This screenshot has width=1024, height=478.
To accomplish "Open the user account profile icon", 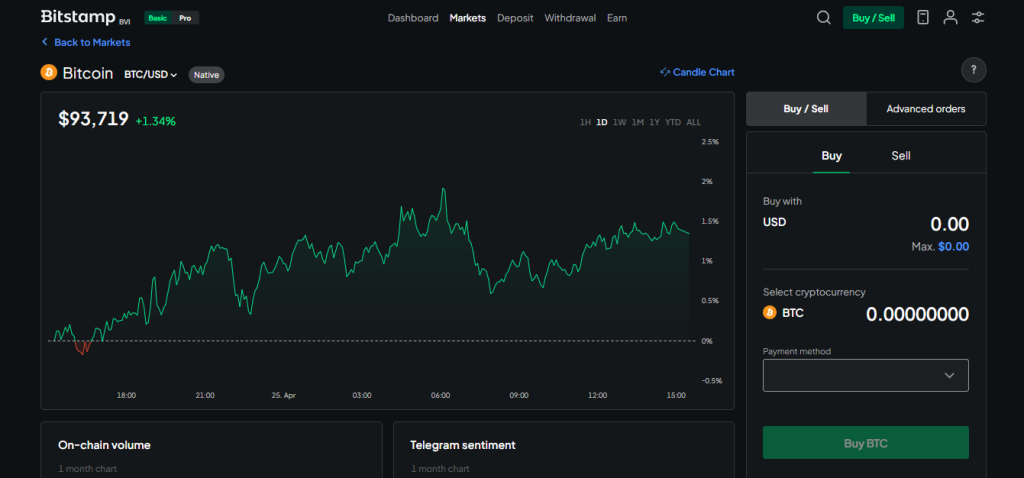I will click(x=950, y=18).
